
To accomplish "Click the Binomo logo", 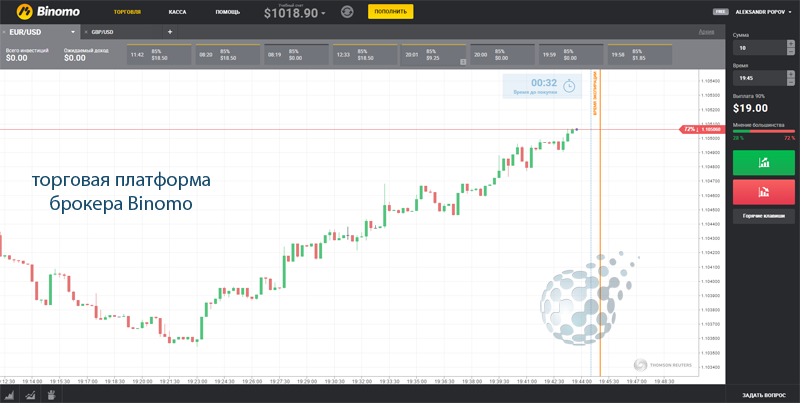I will coord(48,11).
